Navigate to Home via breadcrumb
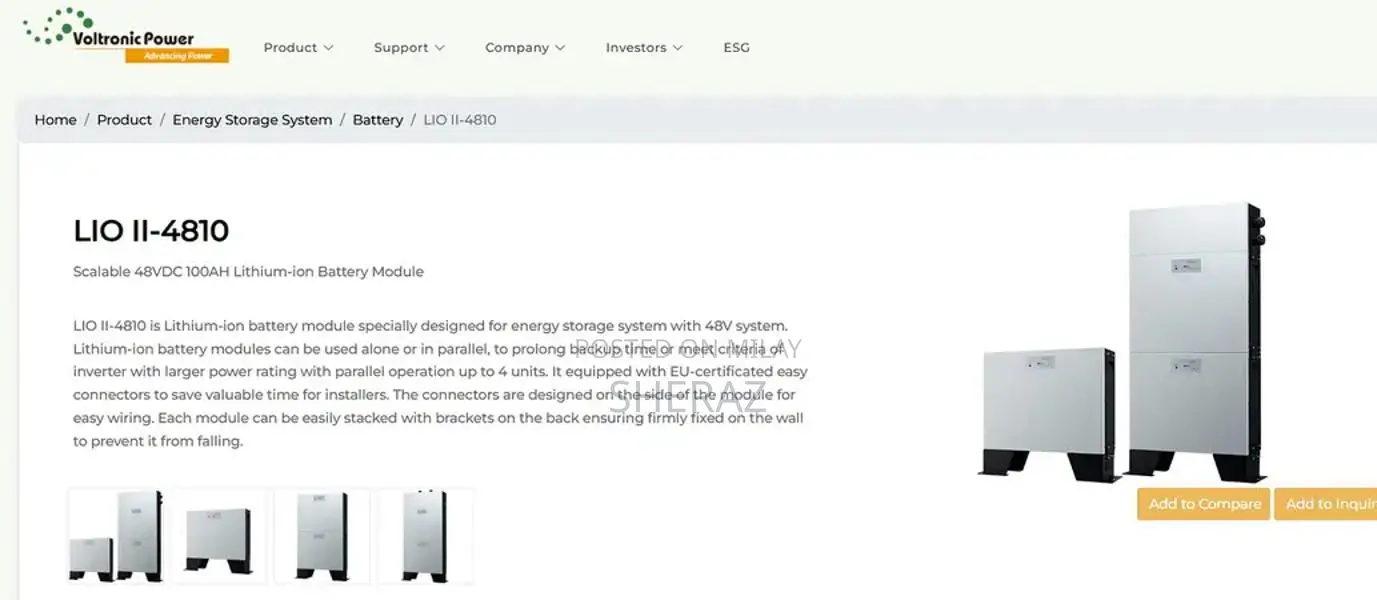Viewport: 1377px width, 600px height. click(55, 119)
